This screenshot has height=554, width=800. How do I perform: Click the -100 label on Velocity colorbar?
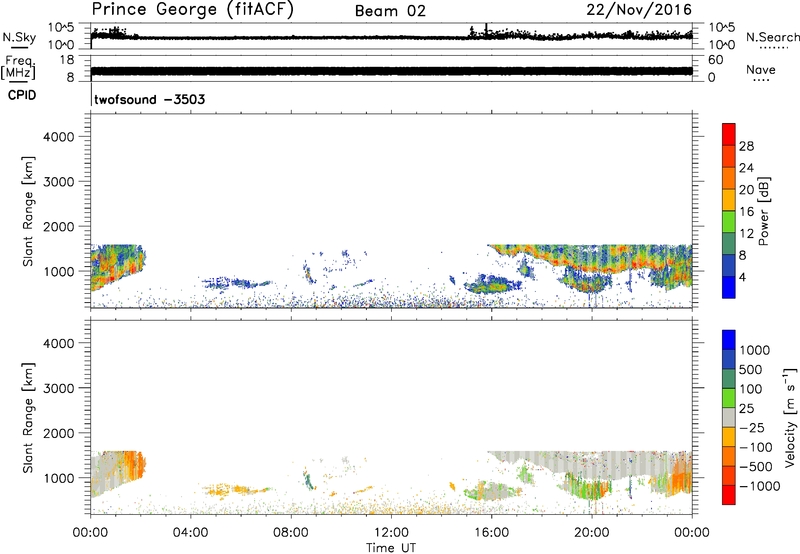(756, 447)
